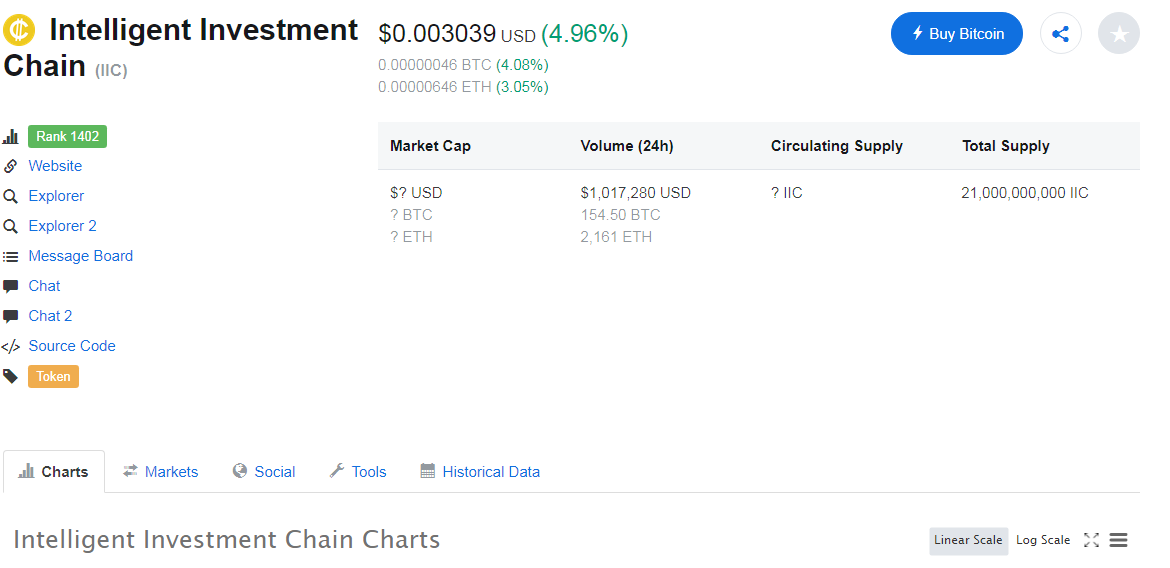Click the source code brackets icon
Screen dimensions: 1170x568
(10, 347)
